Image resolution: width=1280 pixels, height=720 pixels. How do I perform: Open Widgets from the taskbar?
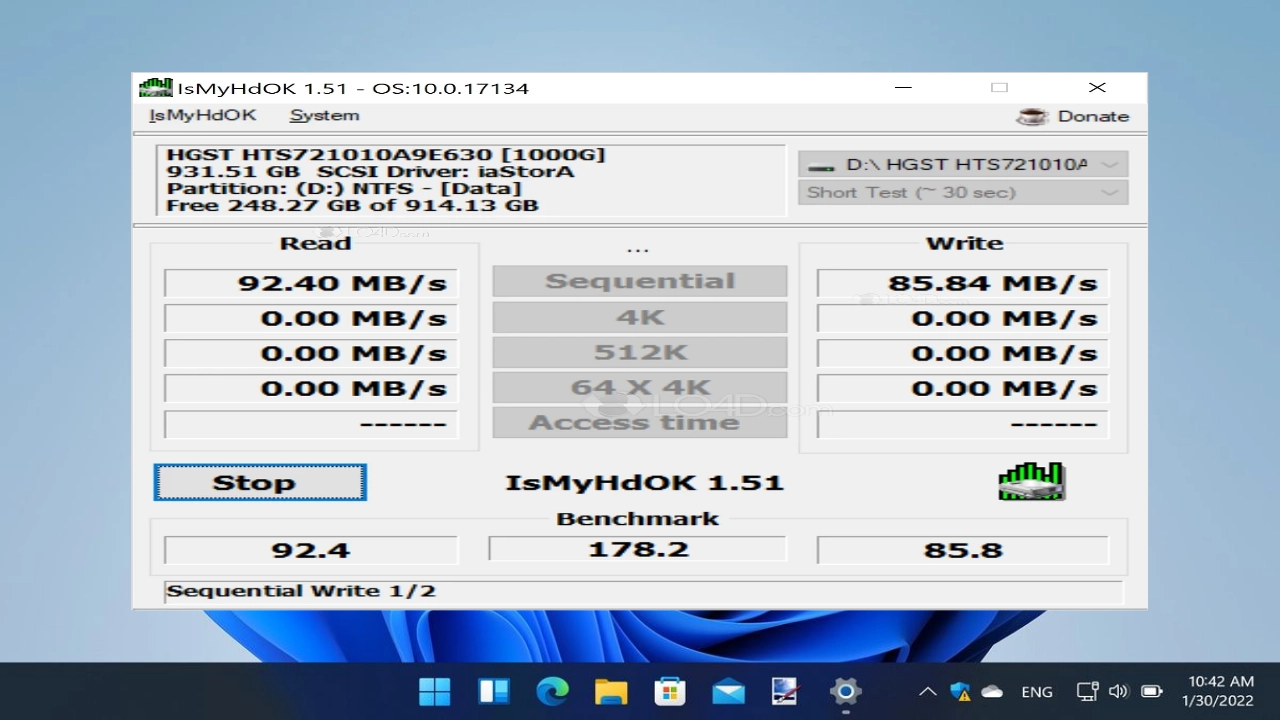click(x=494, y=691)
